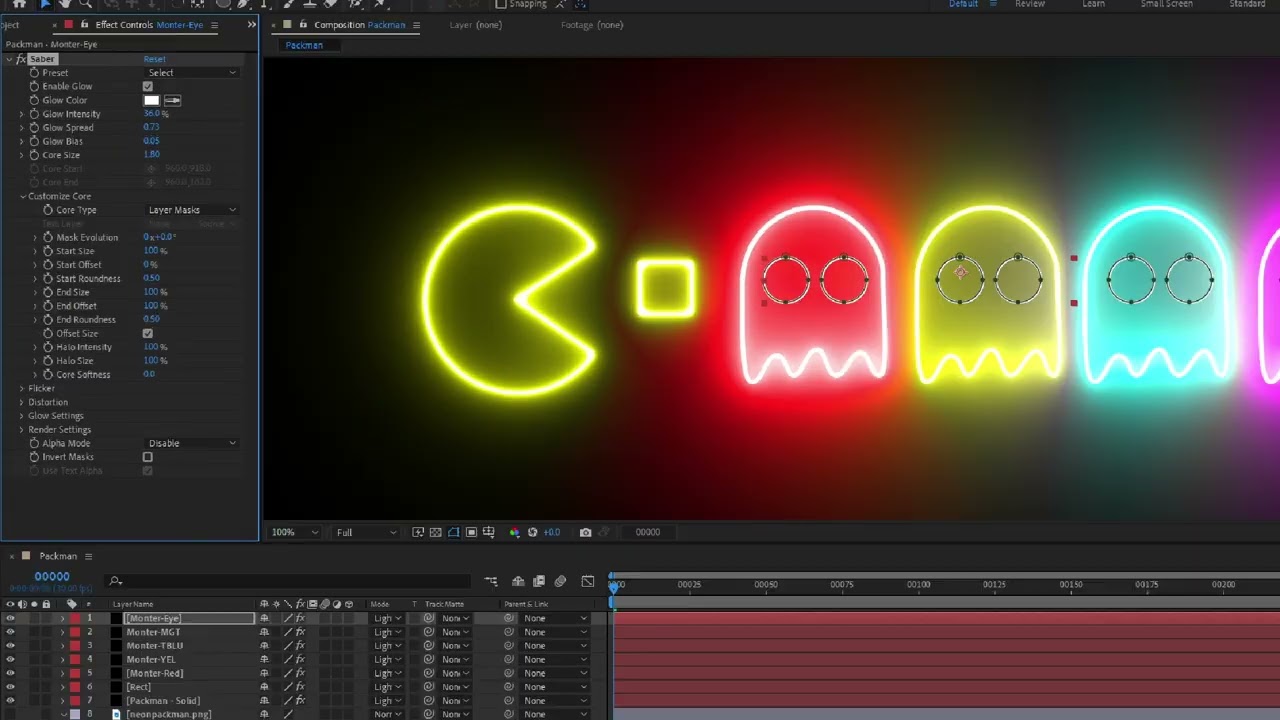The height and width of the screenshot is (720, 1280).
Task: Choose the Selection arrow tool
Action: click(45, 4)
